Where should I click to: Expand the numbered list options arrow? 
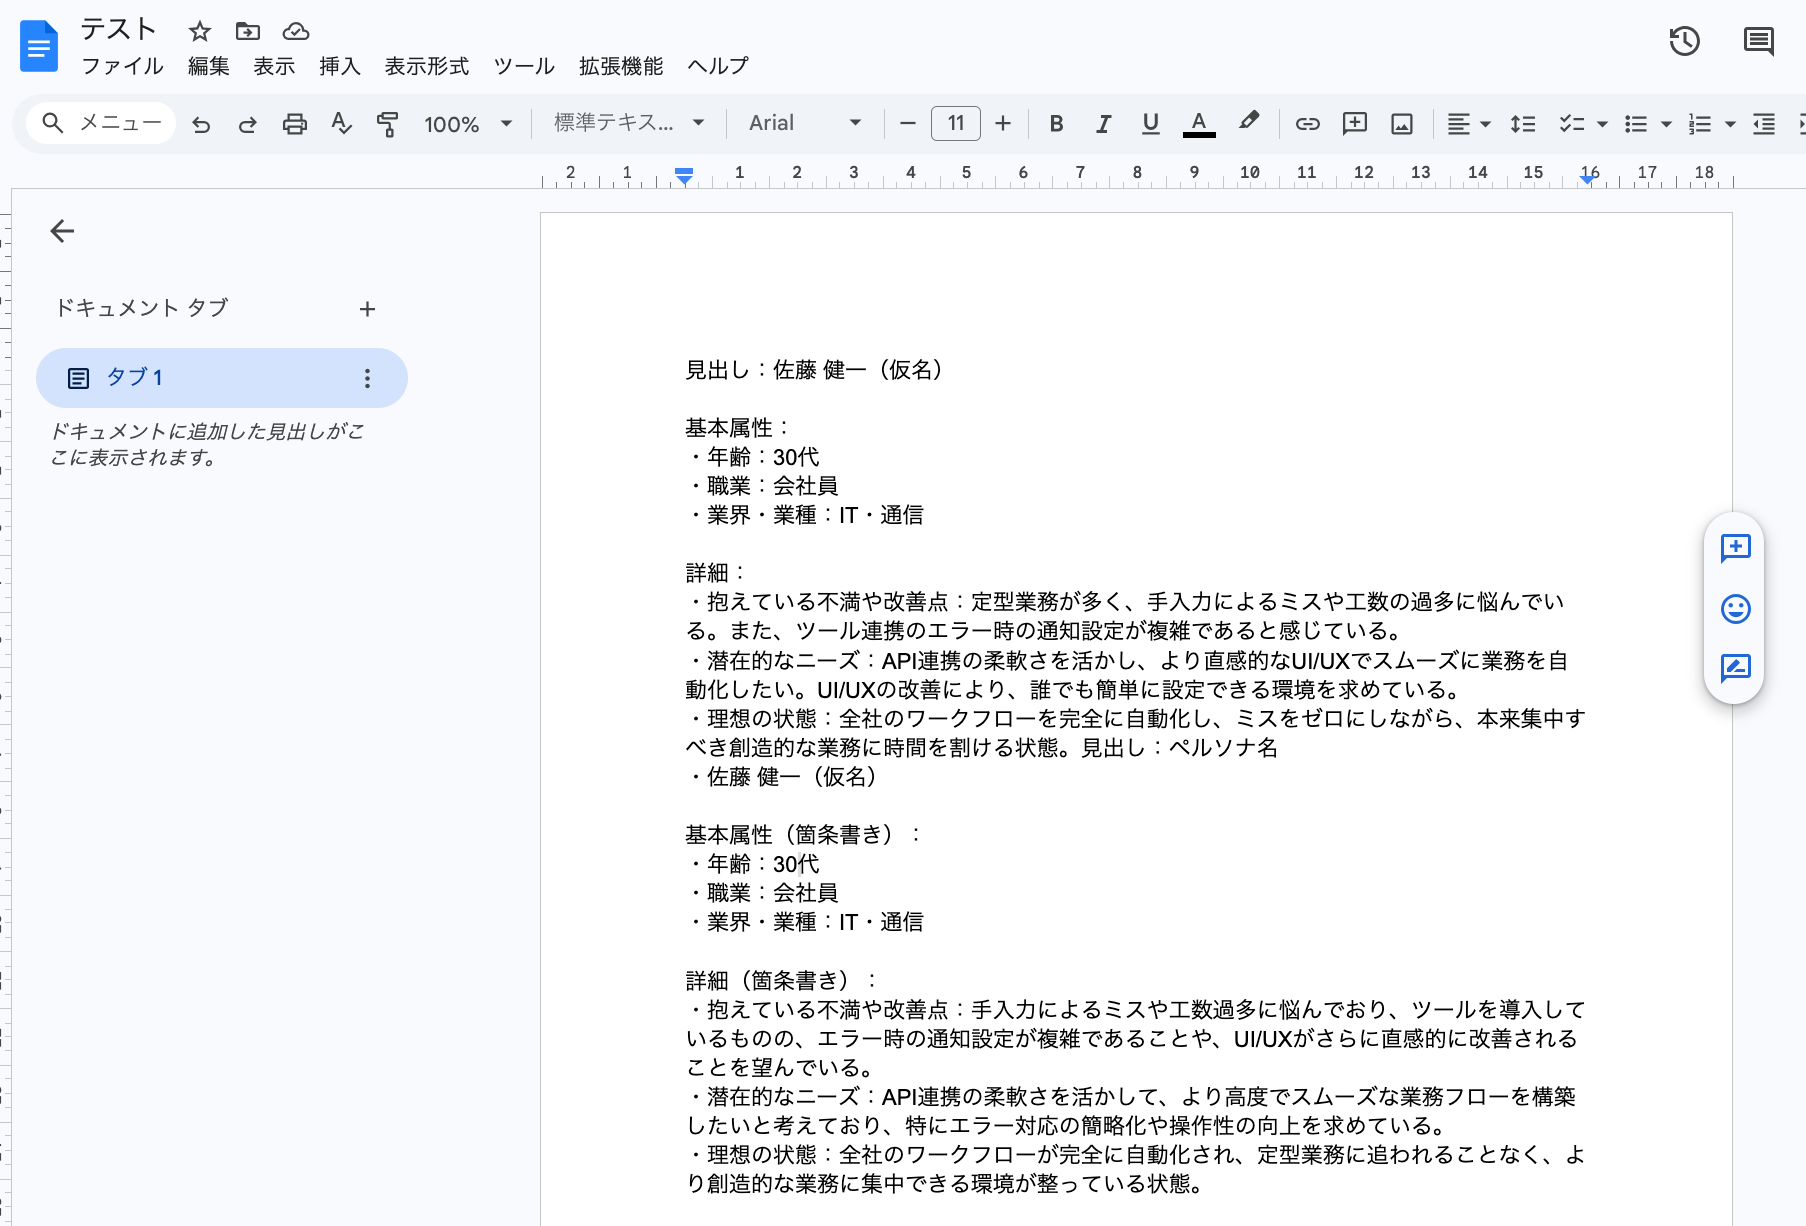pyautogui.click(x=1730, y=124)
